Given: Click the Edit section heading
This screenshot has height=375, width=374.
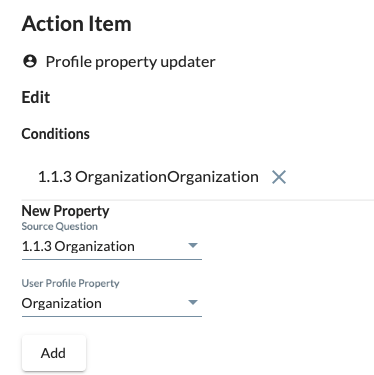Looking at the screenshot, I should coord(36,98).
